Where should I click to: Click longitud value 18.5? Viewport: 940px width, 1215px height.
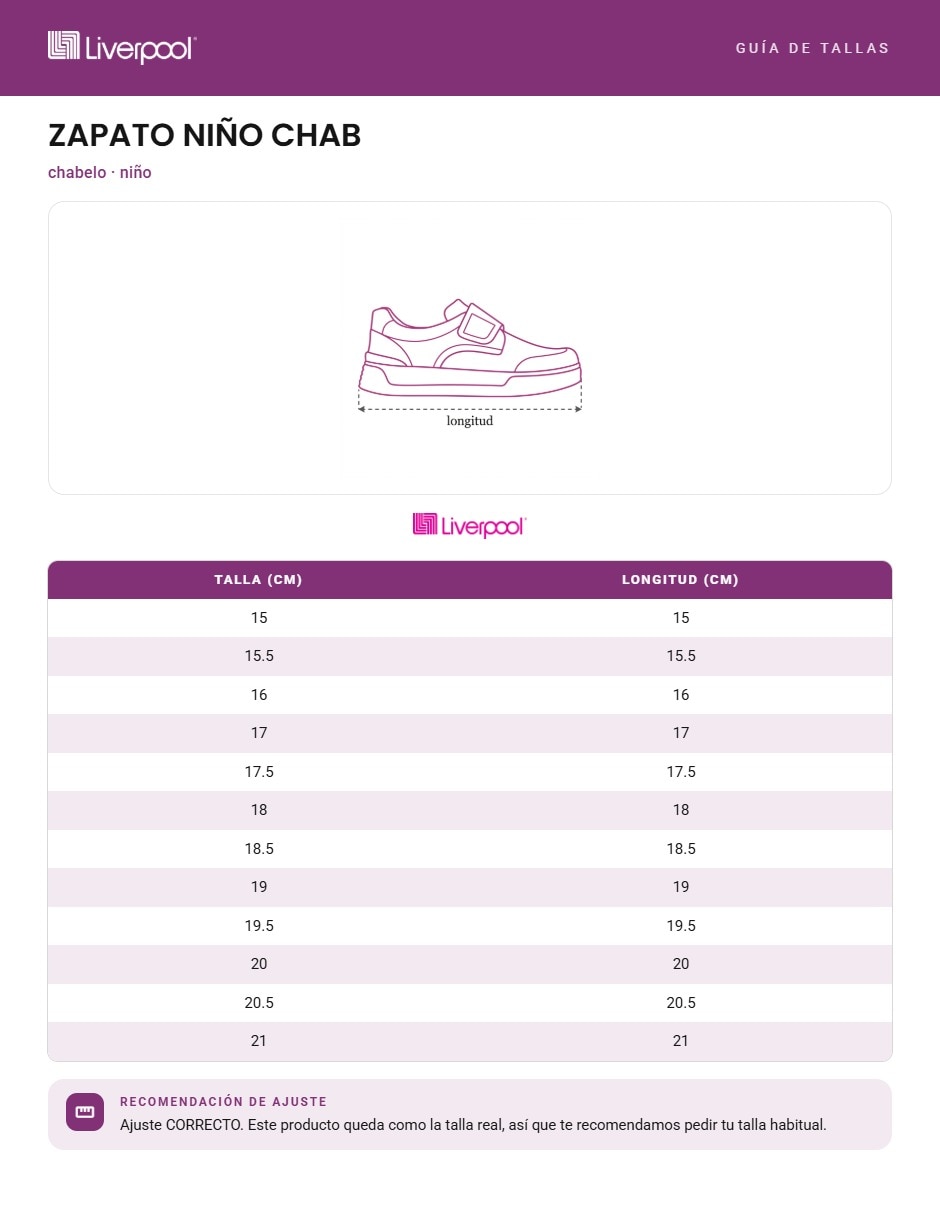(x=681, y=849)
